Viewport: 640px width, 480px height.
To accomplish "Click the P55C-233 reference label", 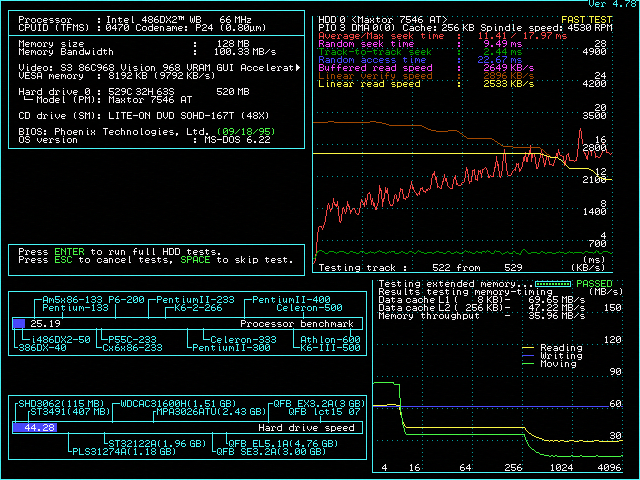I will click(132, 340).
